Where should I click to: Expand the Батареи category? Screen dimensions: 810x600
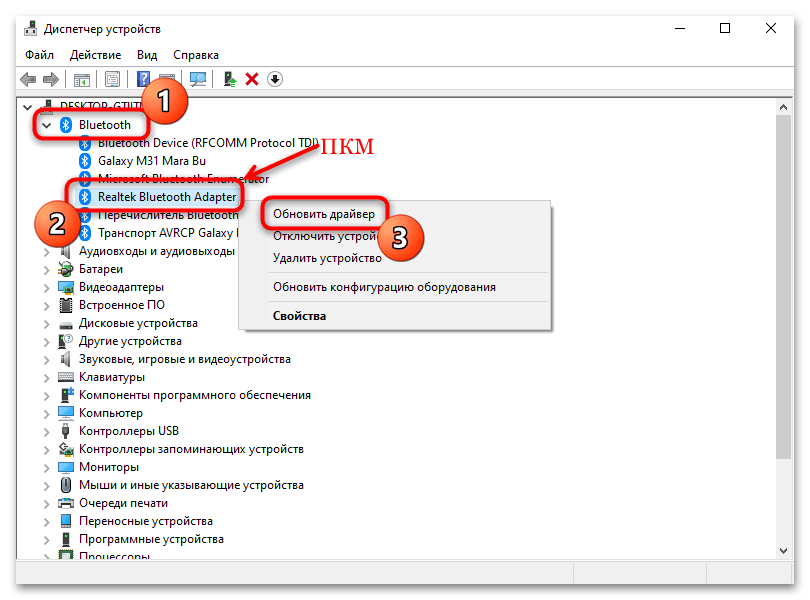[x=46, y=269]
